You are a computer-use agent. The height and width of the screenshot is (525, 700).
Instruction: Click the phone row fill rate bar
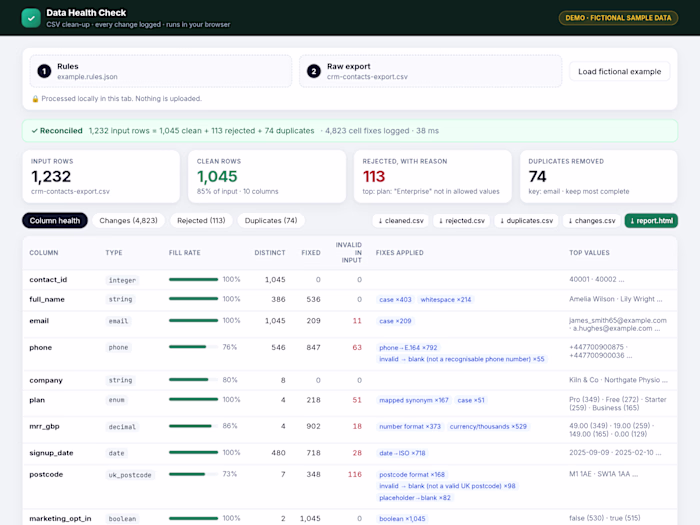coord(193,347)
